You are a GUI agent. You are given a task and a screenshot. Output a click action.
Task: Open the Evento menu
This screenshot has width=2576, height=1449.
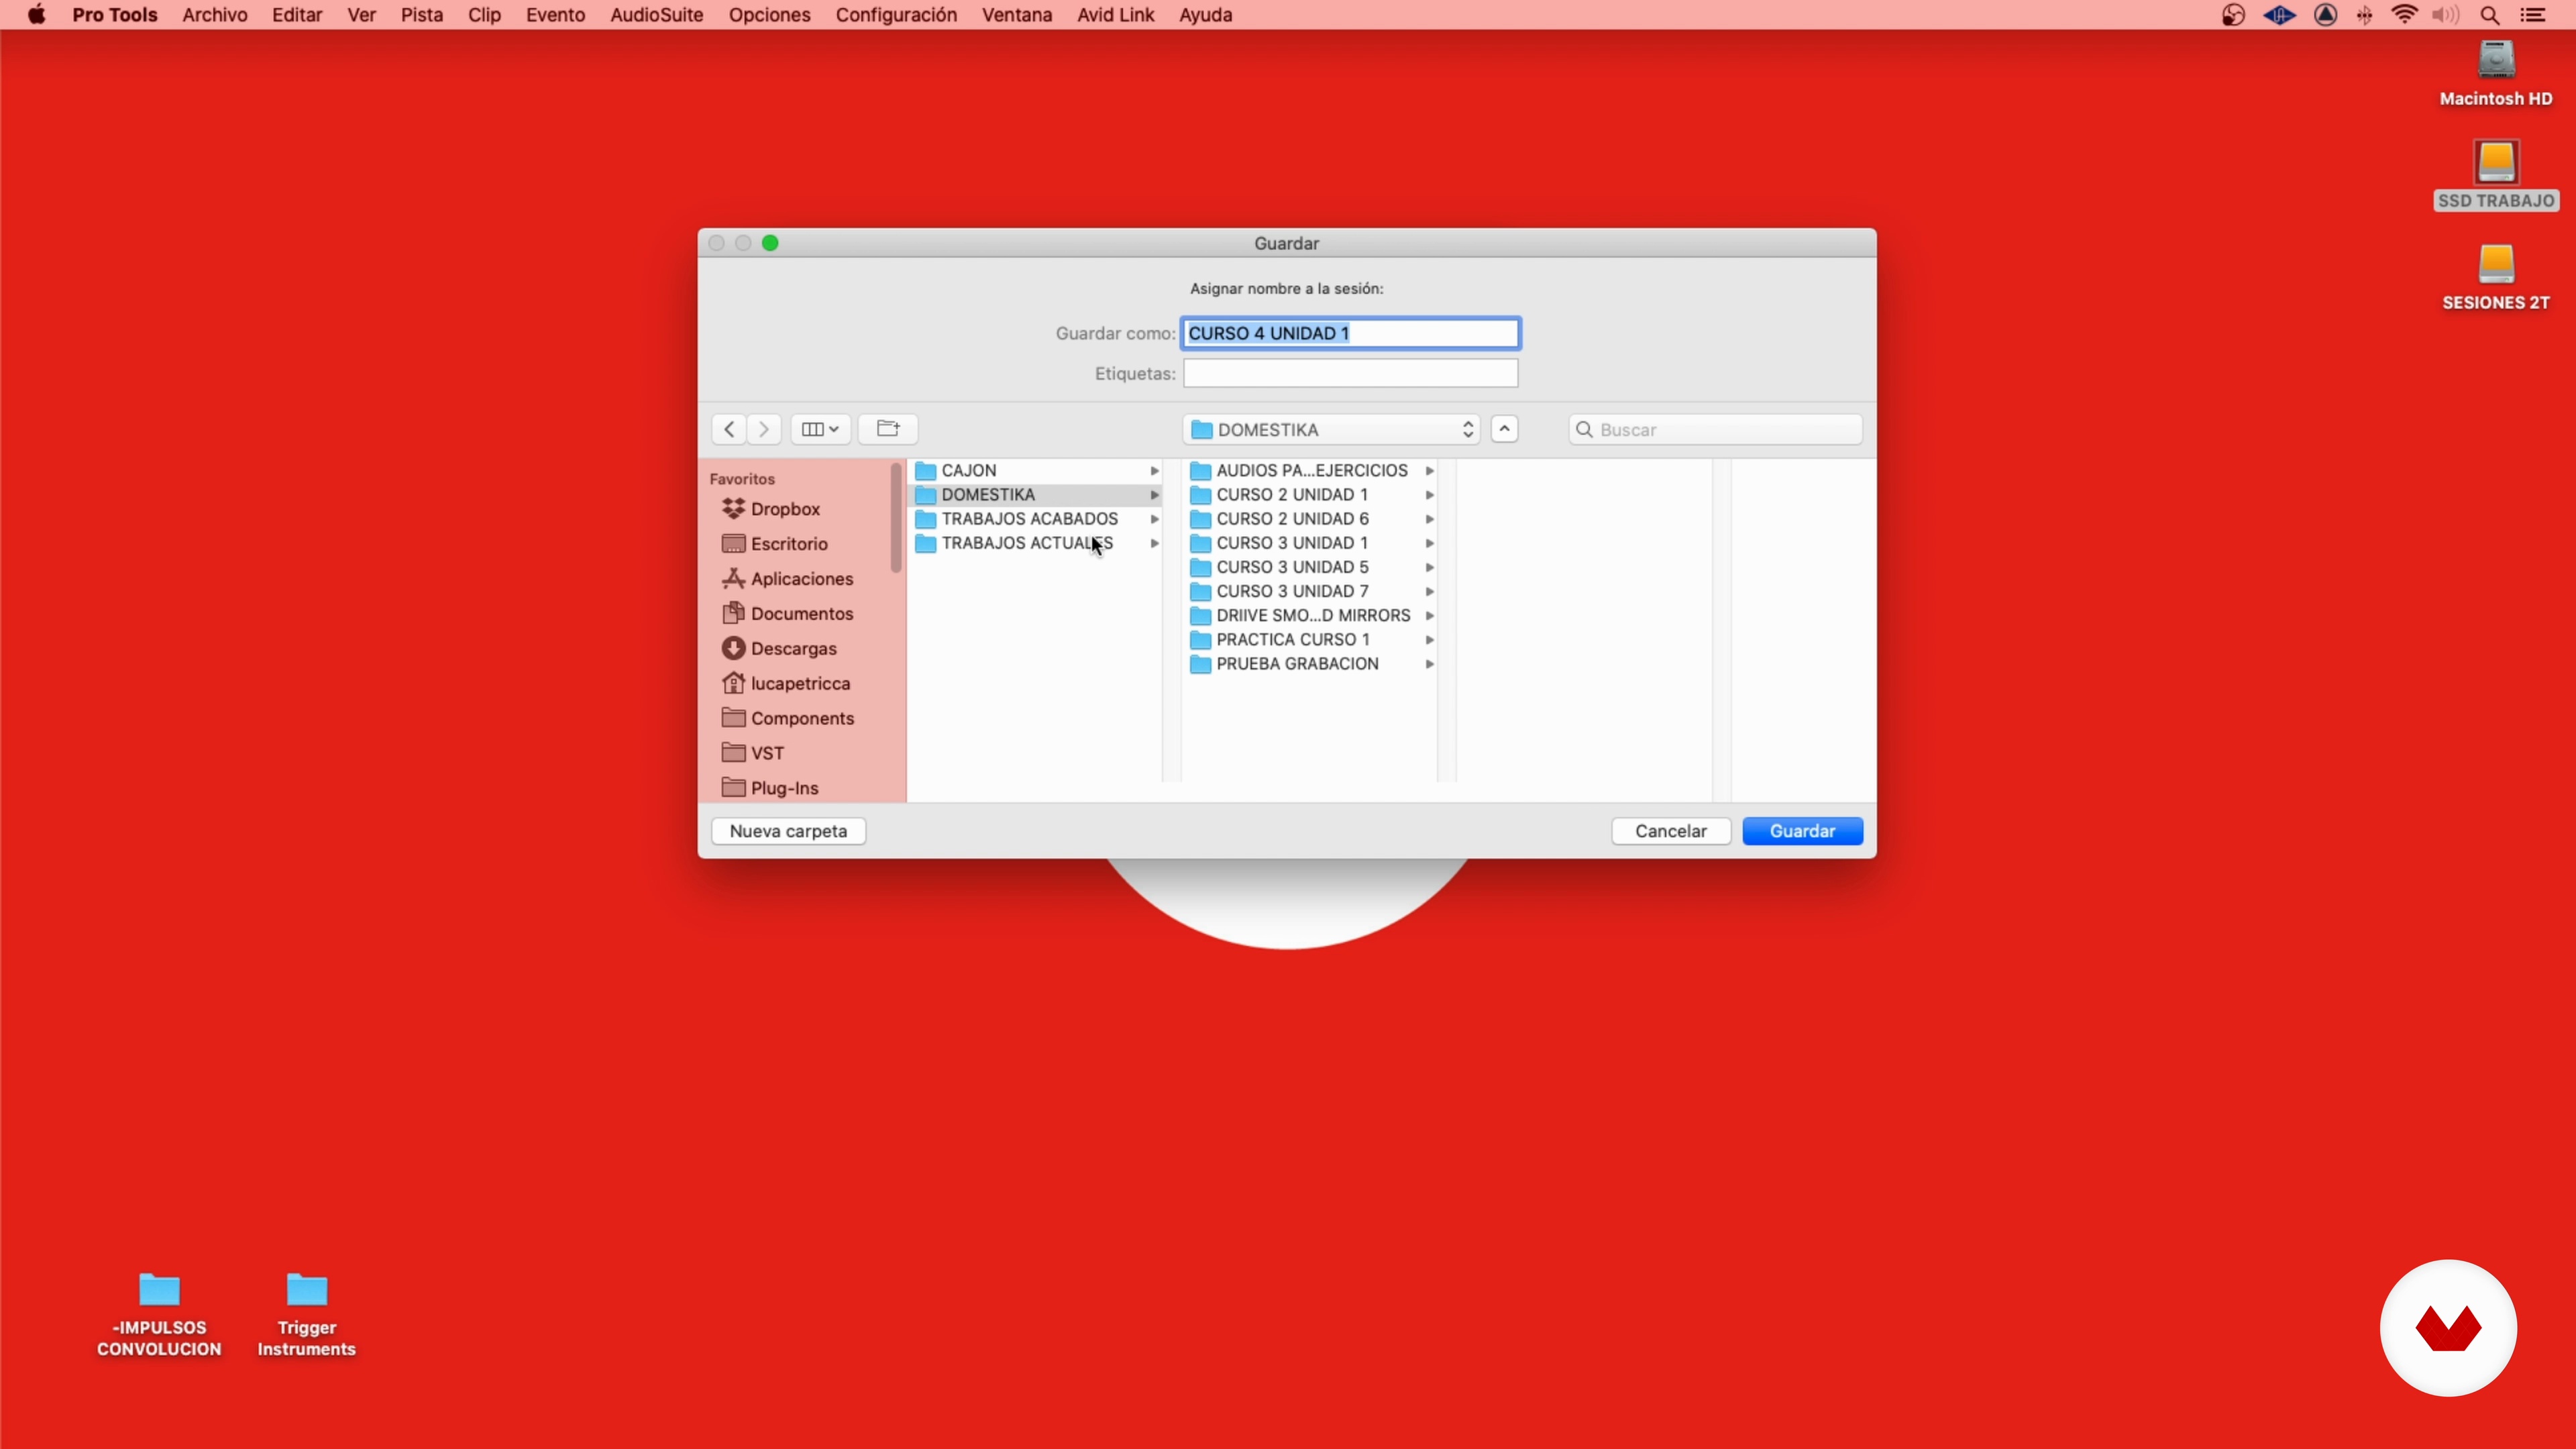[555, 15]
